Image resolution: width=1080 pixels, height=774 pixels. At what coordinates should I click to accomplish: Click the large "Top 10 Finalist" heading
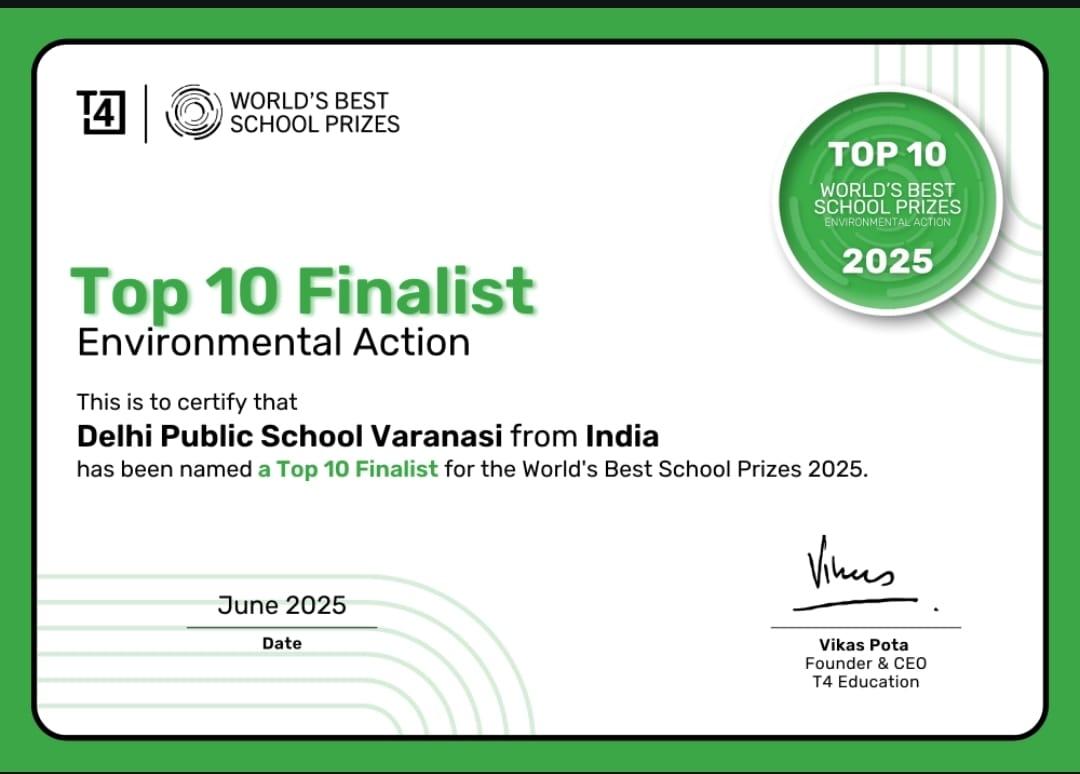click(303, 291)
